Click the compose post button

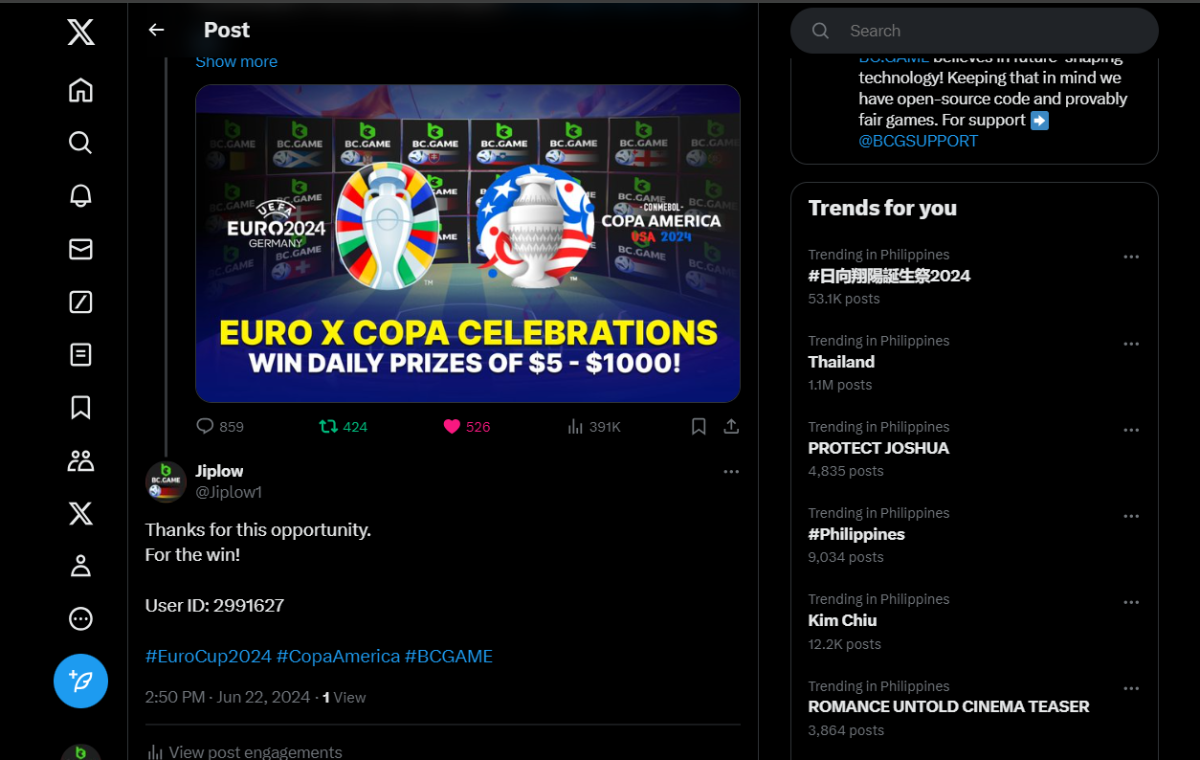(81, 681)
